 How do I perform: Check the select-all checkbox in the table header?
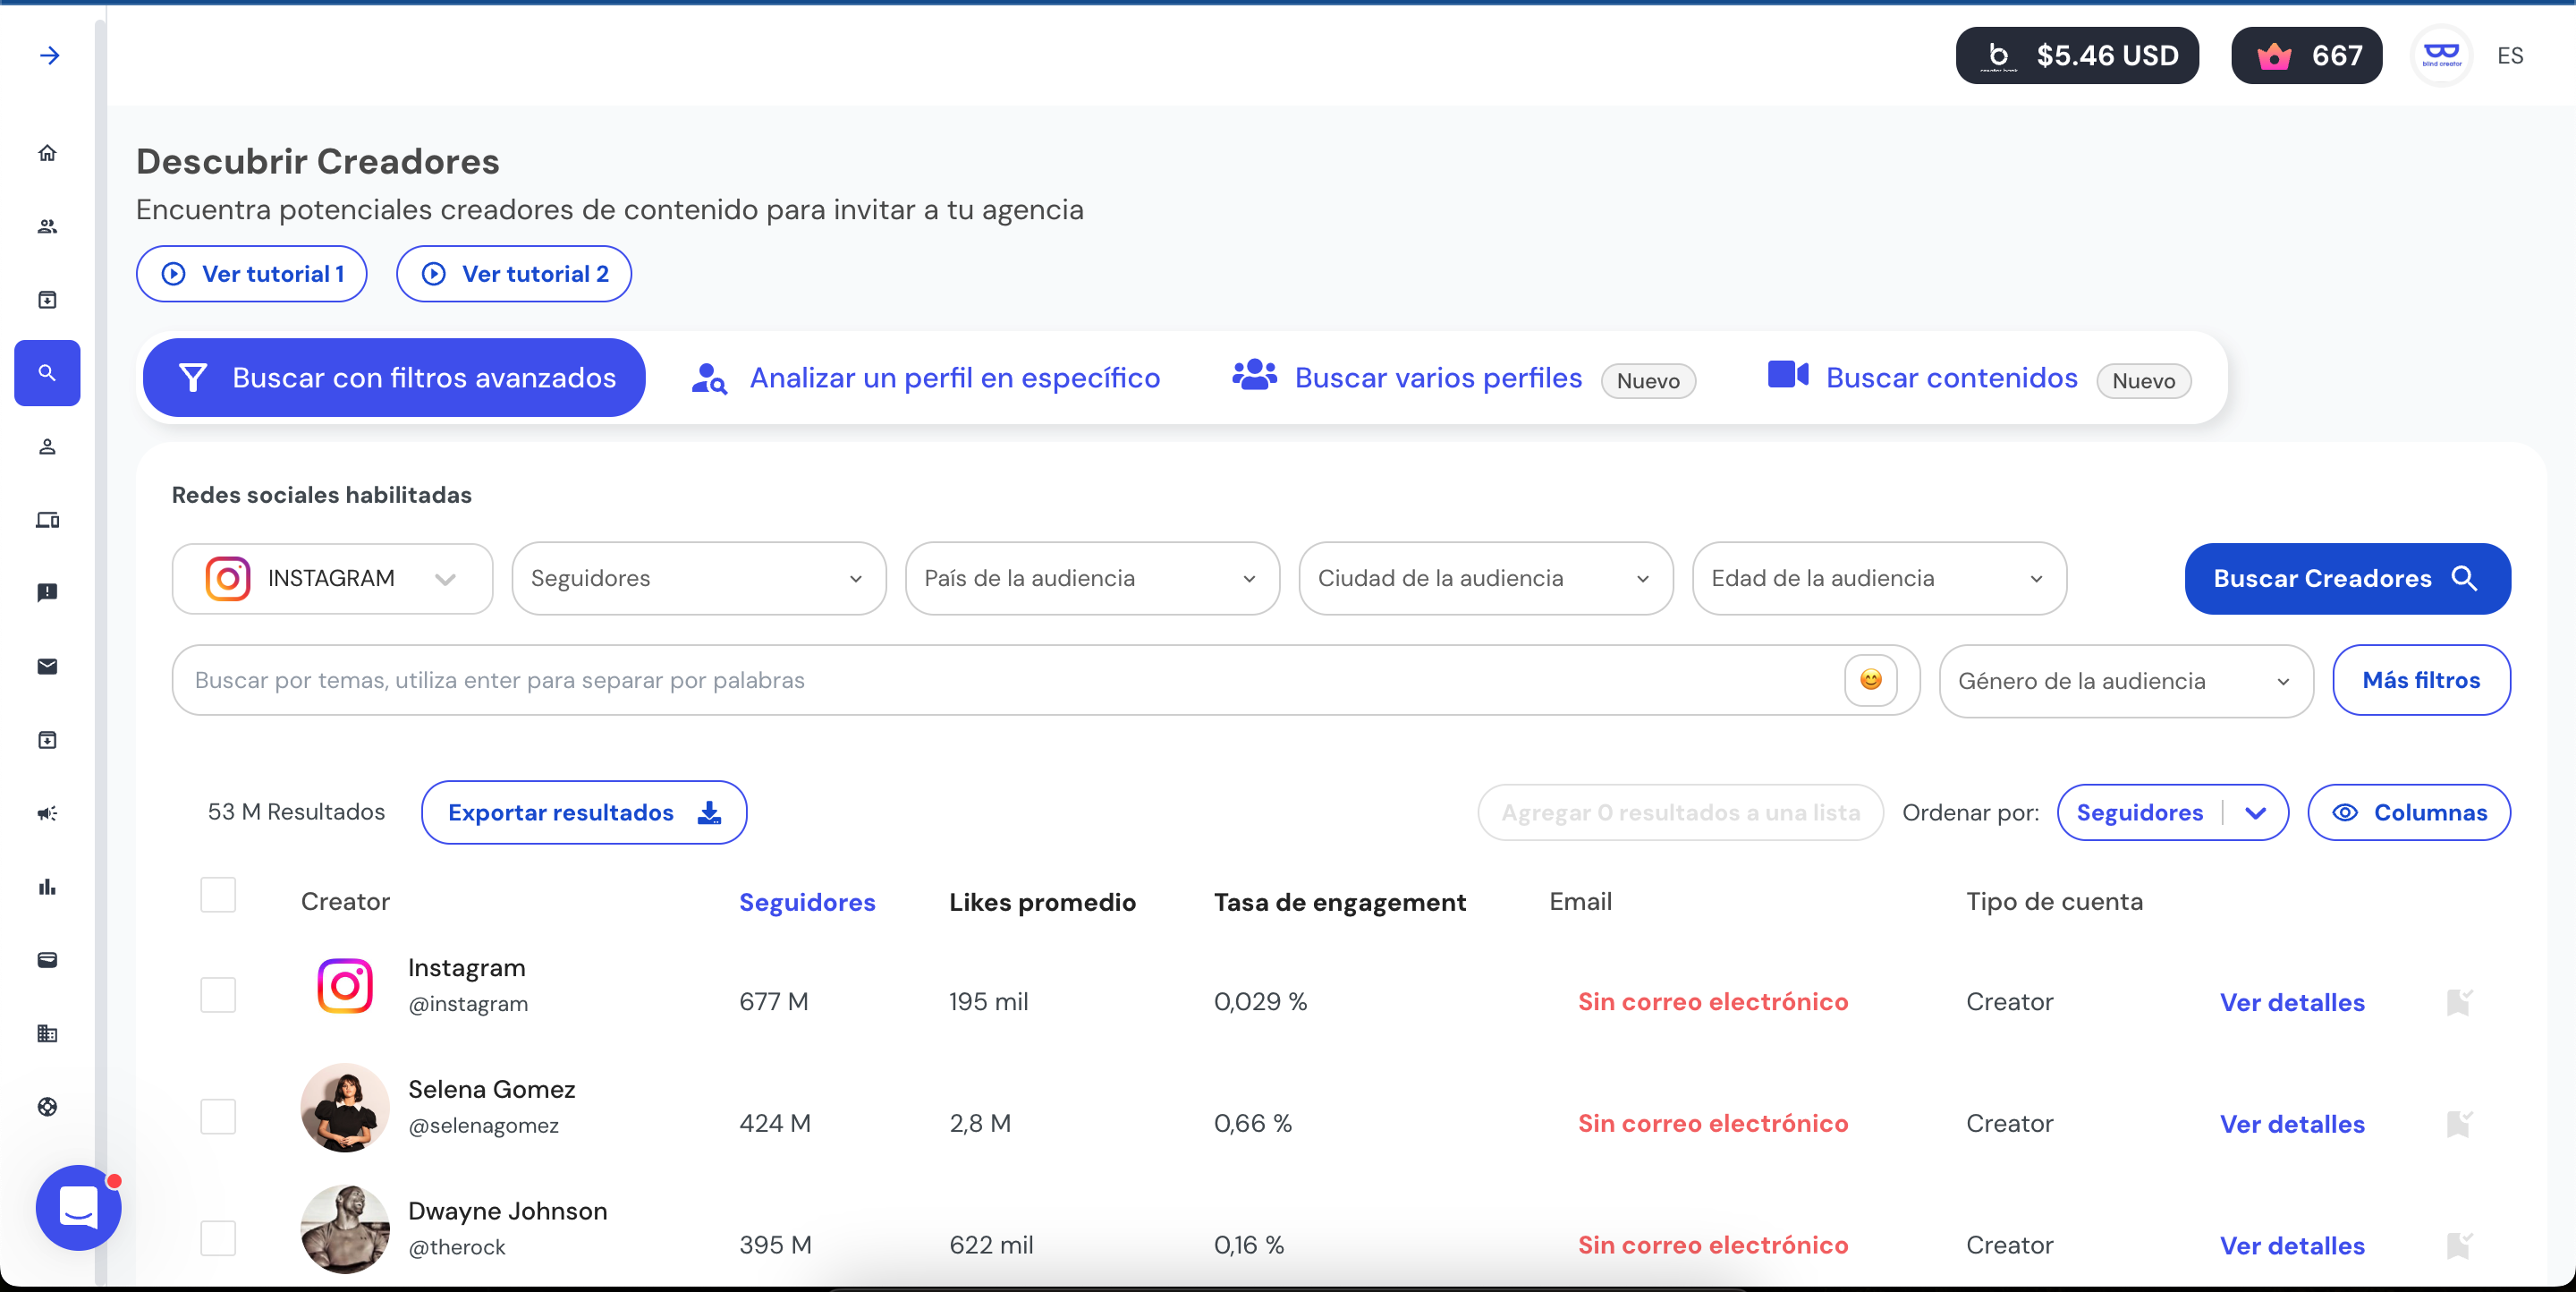[x=218, y=895]
